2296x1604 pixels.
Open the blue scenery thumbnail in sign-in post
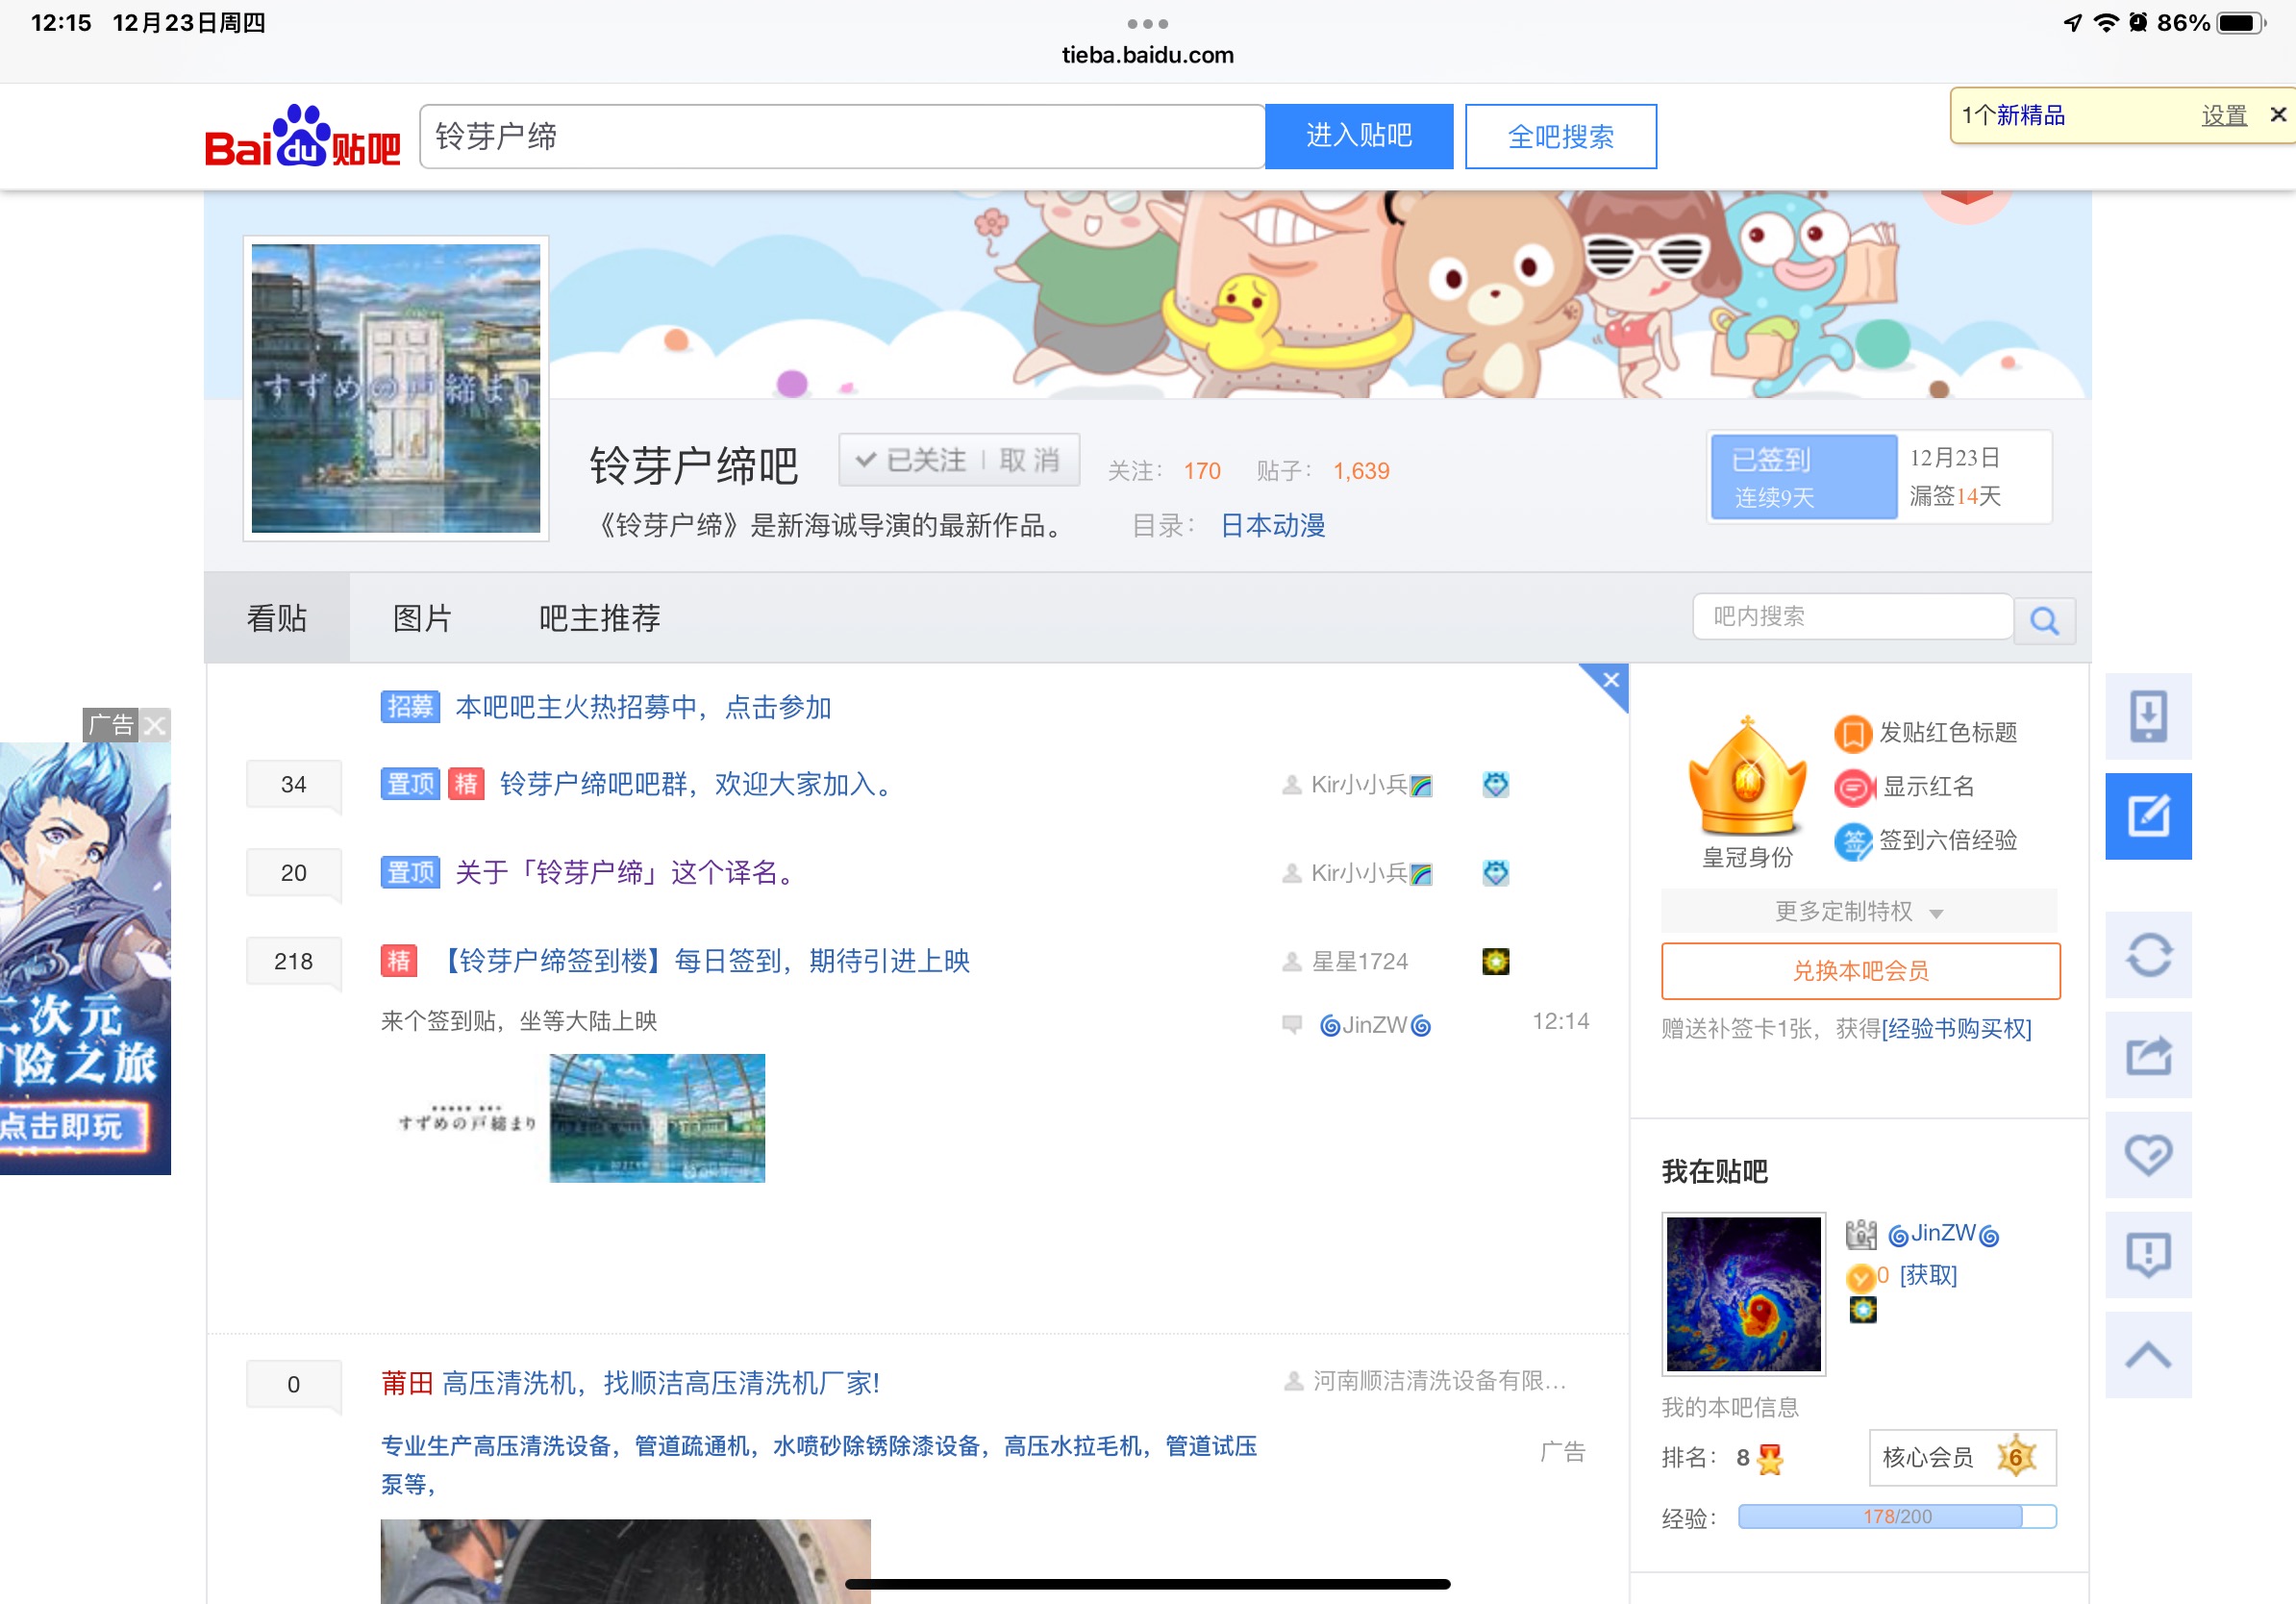(x=657, y=1118)
